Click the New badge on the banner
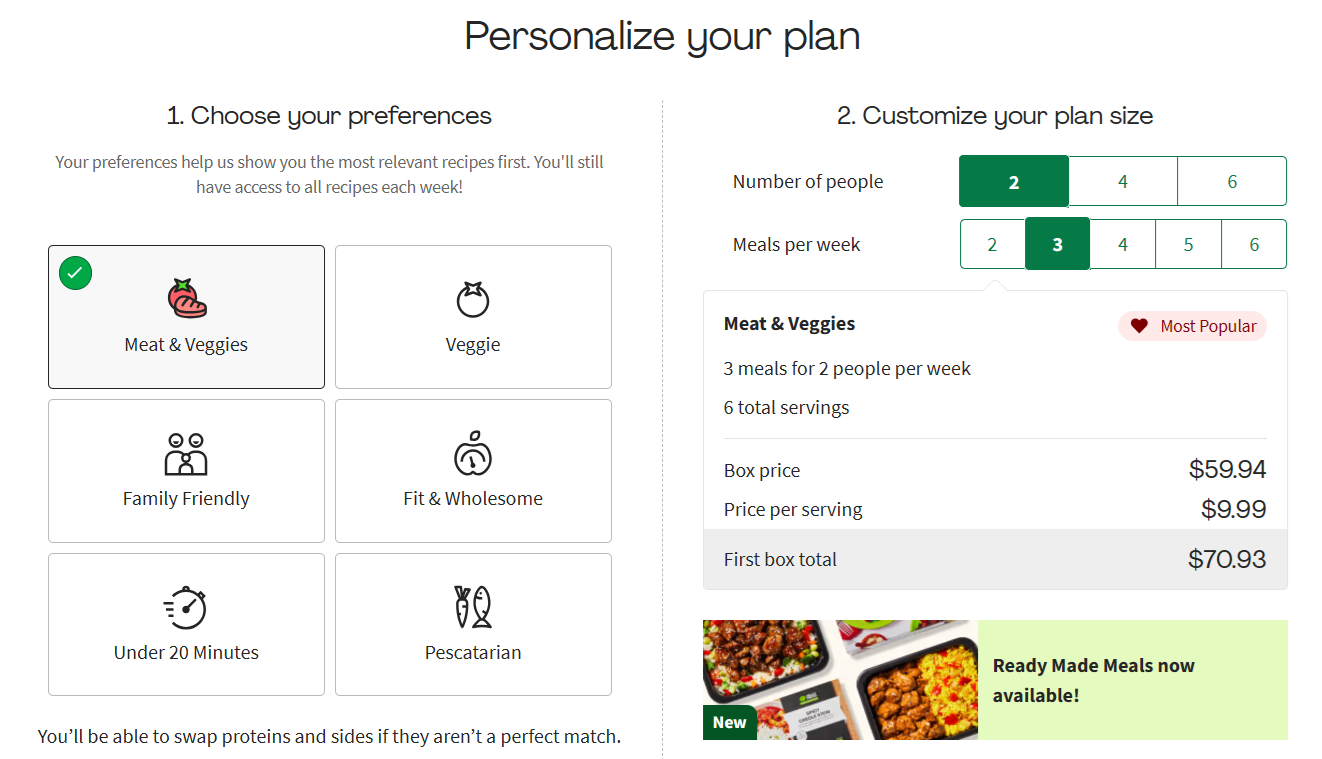The image size is (1322, 759). click(x=729, y=722)
